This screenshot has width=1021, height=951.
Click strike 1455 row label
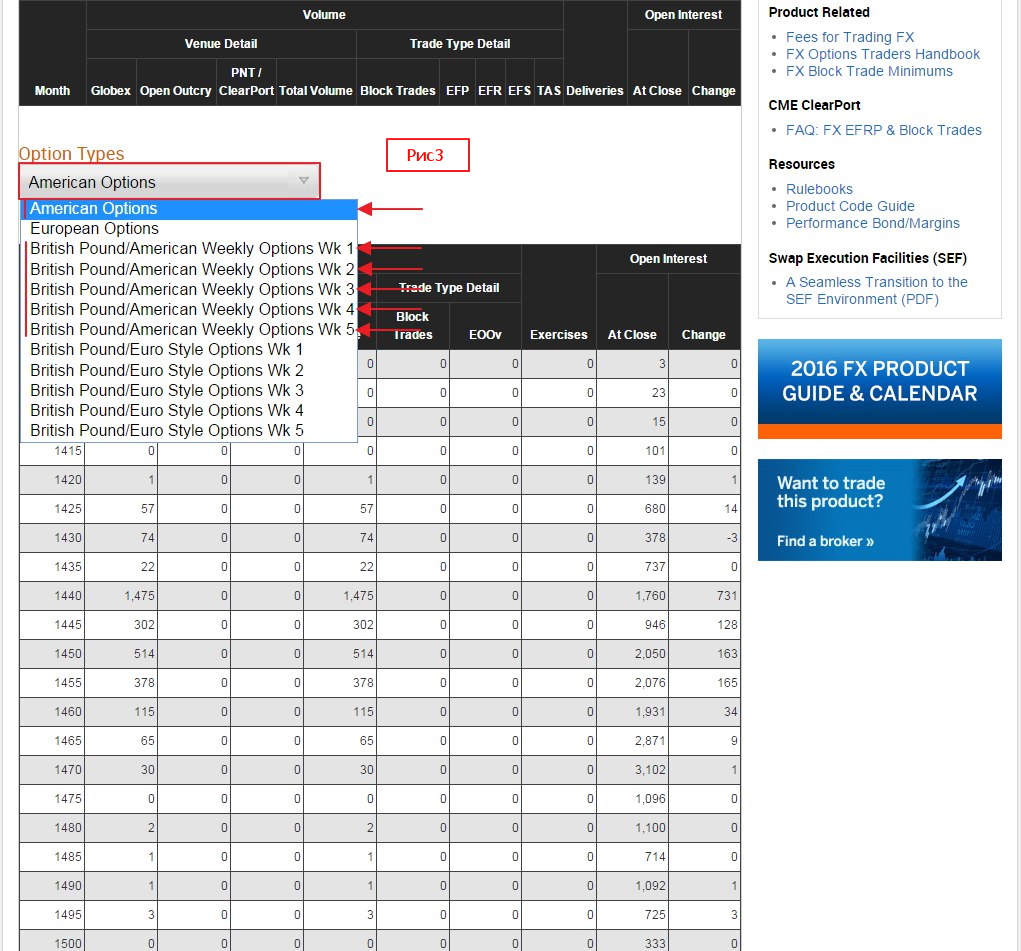(68, 683)
